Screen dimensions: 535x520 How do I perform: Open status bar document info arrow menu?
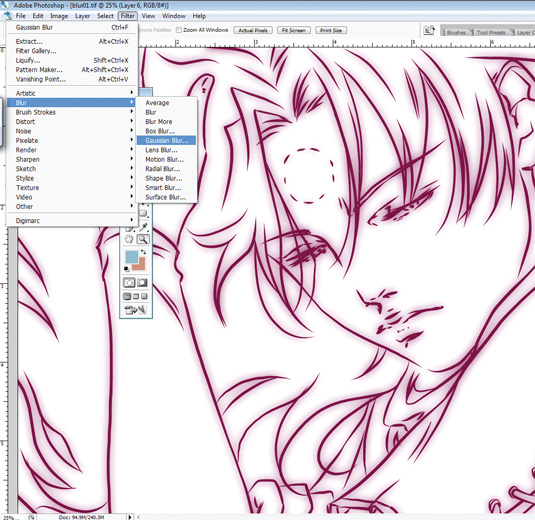tap(130, 517)
